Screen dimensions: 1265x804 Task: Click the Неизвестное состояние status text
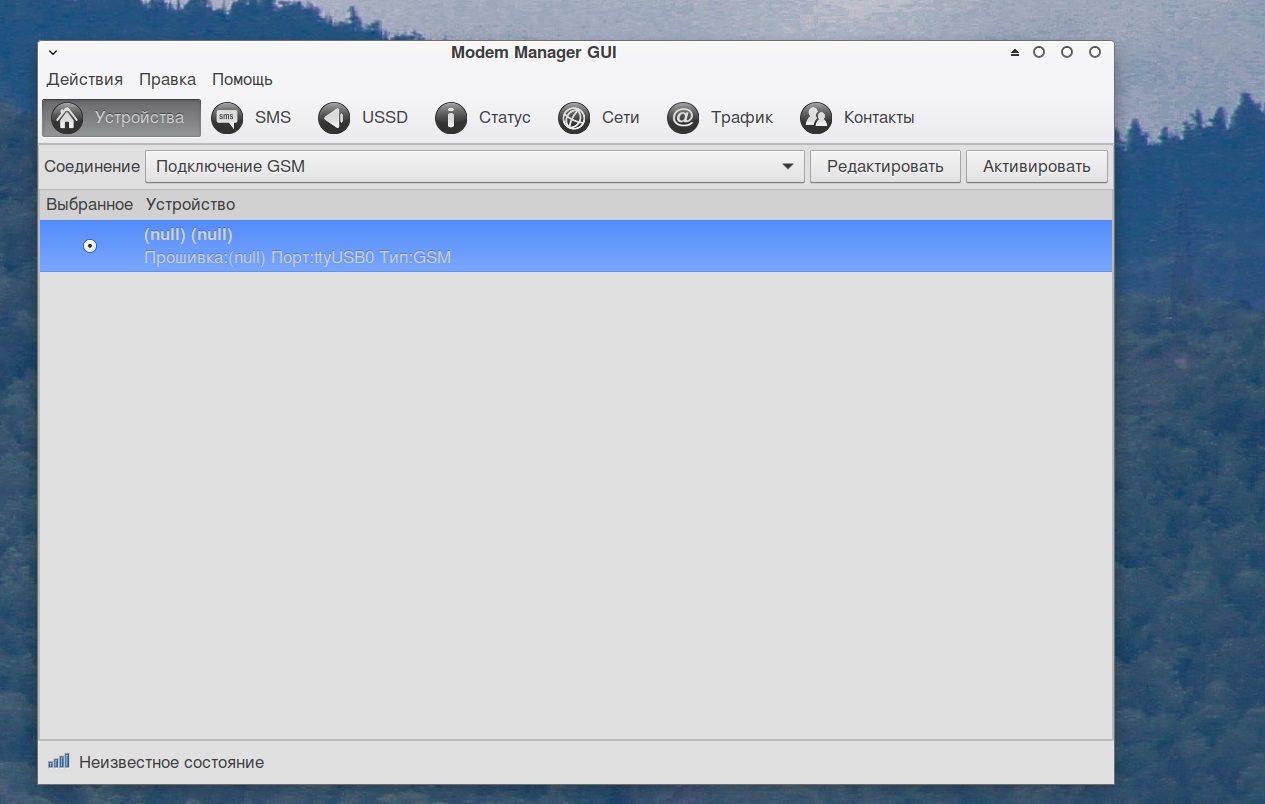point(171,763)
